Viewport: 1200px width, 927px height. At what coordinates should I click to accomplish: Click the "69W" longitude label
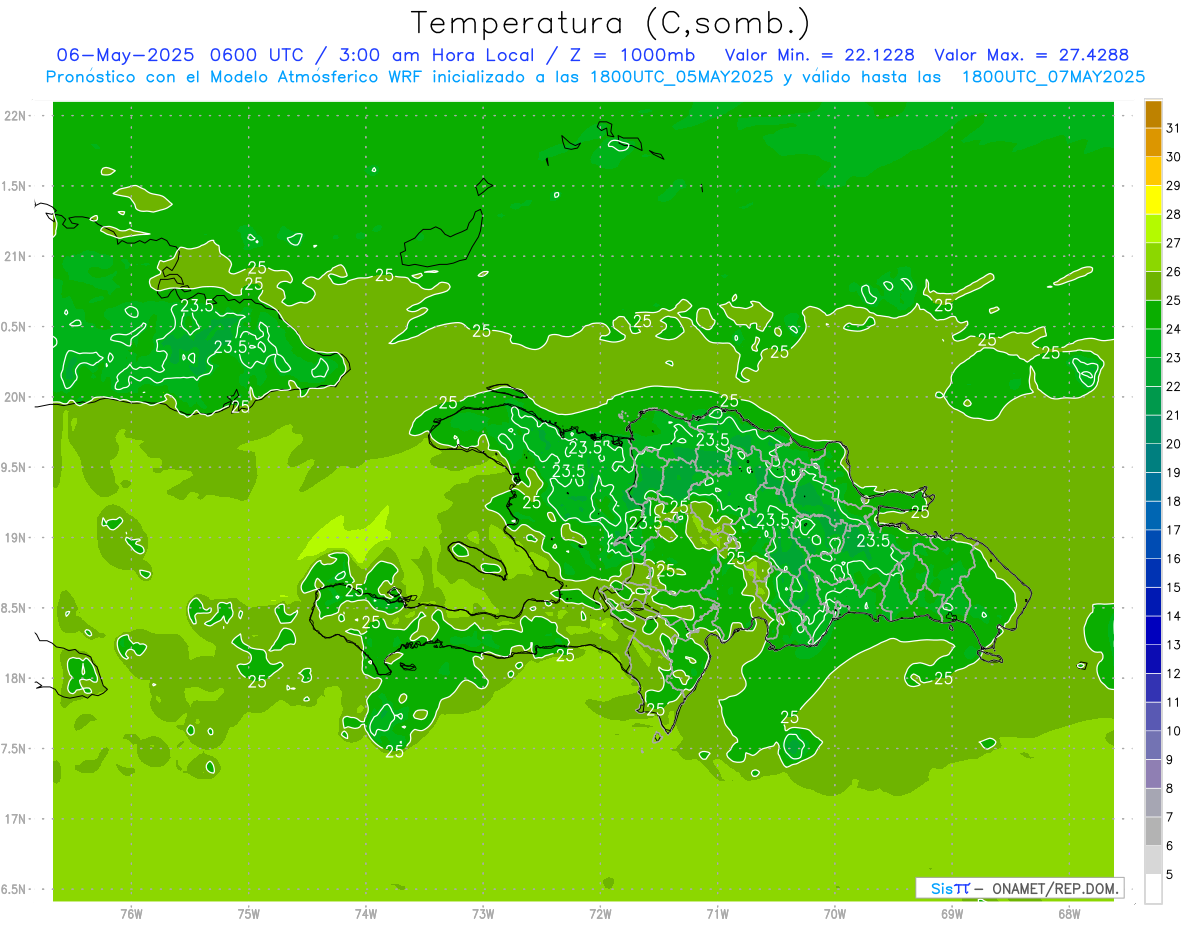(952, 914)
